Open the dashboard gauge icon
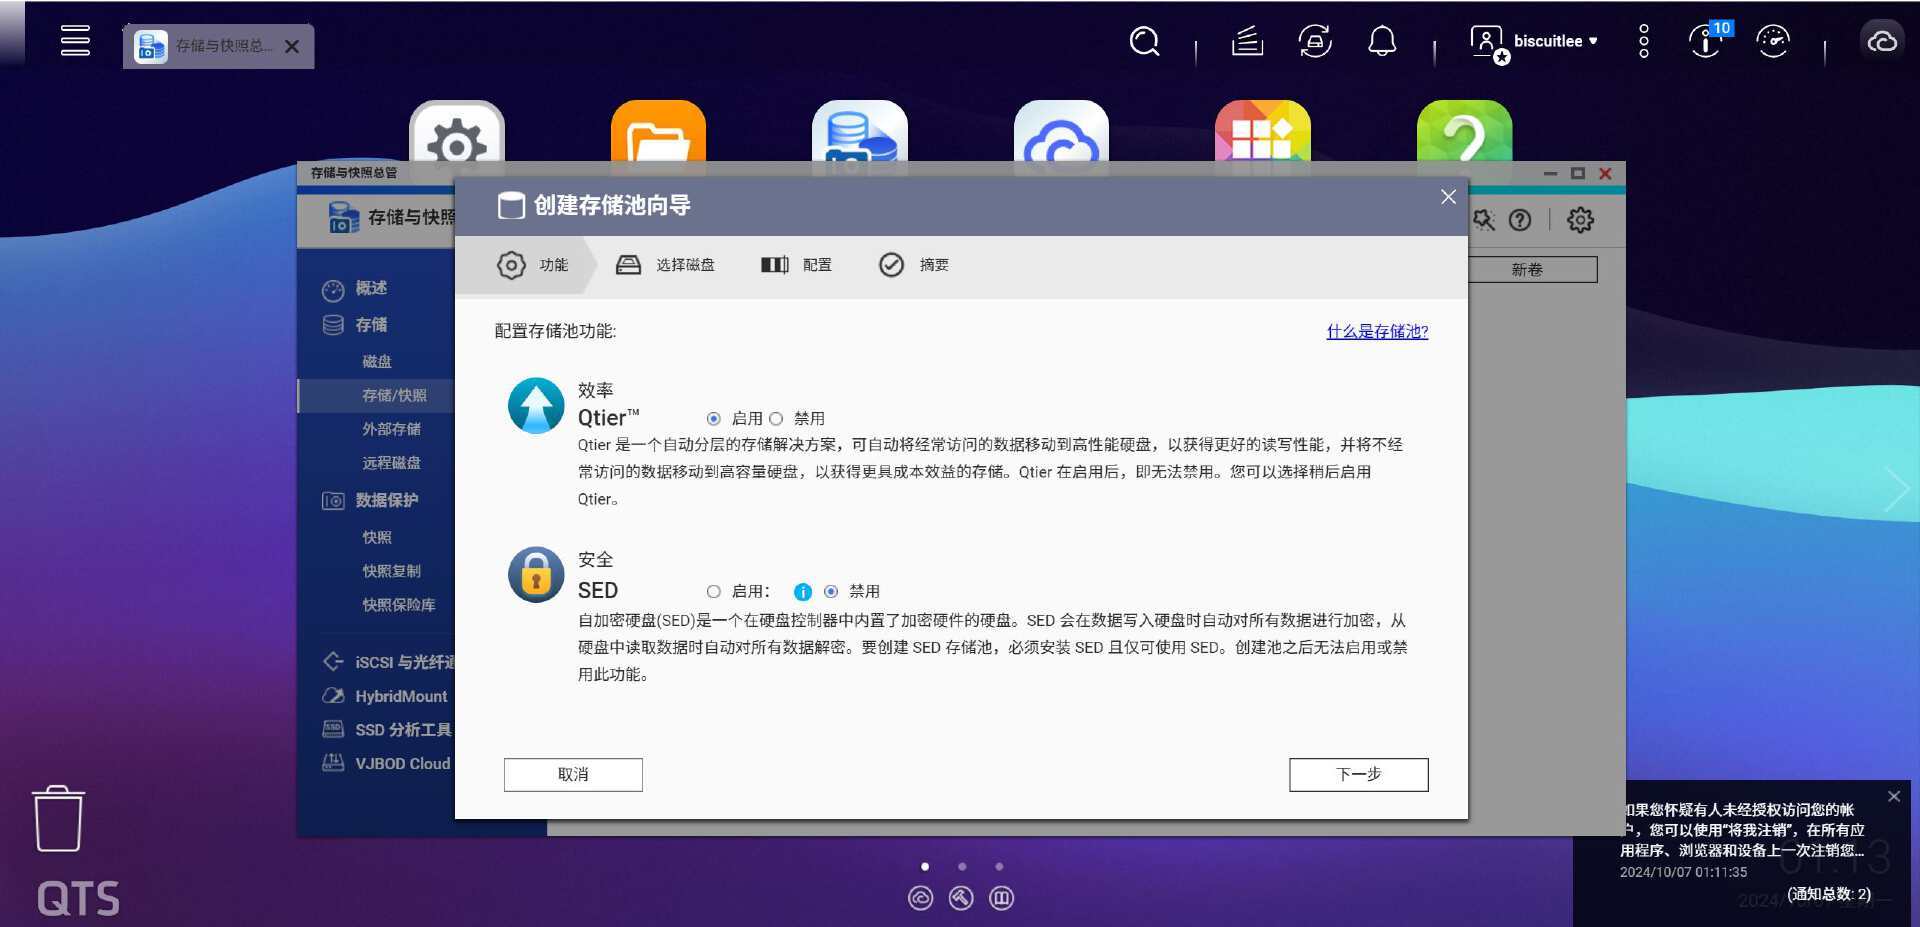1920x927 pixels. click(1773, 42)
